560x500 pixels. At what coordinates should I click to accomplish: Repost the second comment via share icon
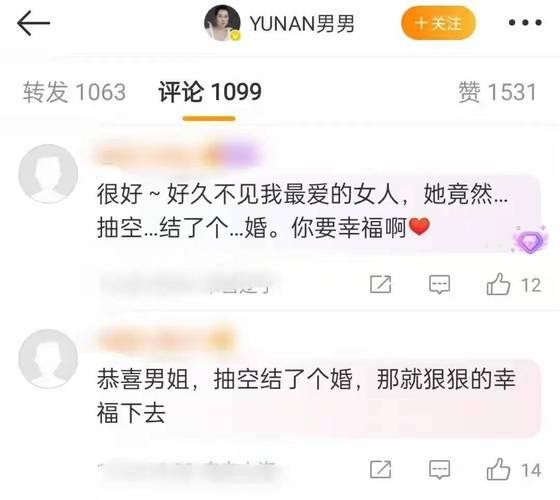pyautogui.click(x=381, y=469)
